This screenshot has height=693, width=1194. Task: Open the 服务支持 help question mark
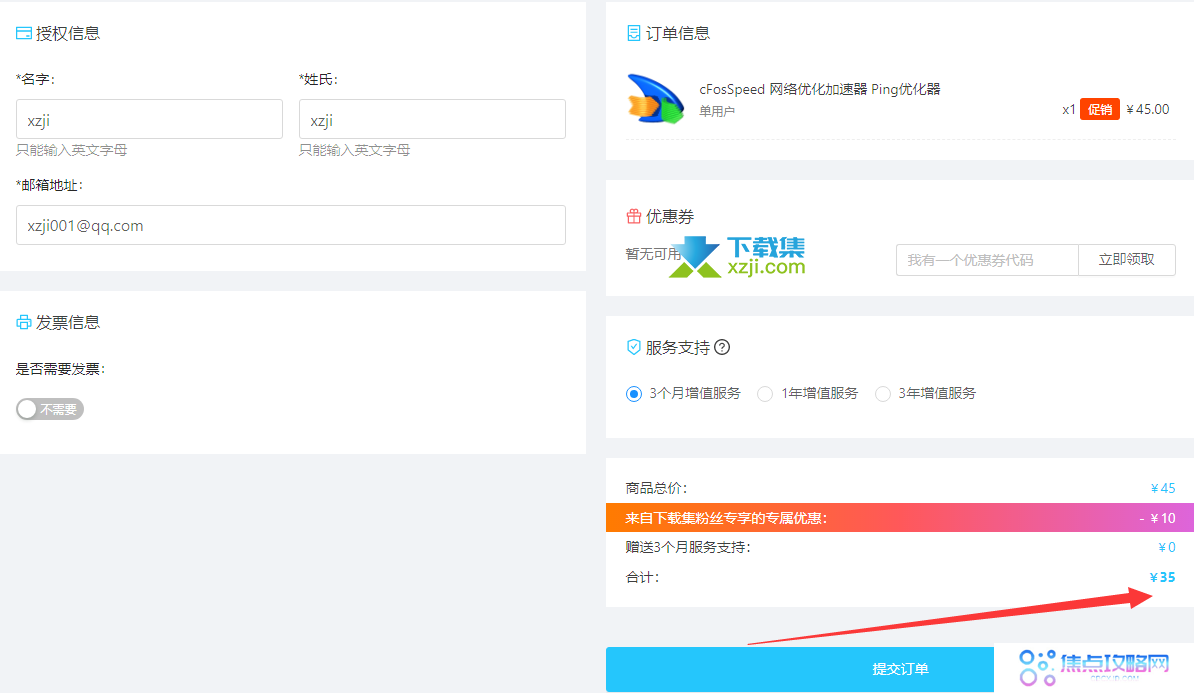coord(722,347)
